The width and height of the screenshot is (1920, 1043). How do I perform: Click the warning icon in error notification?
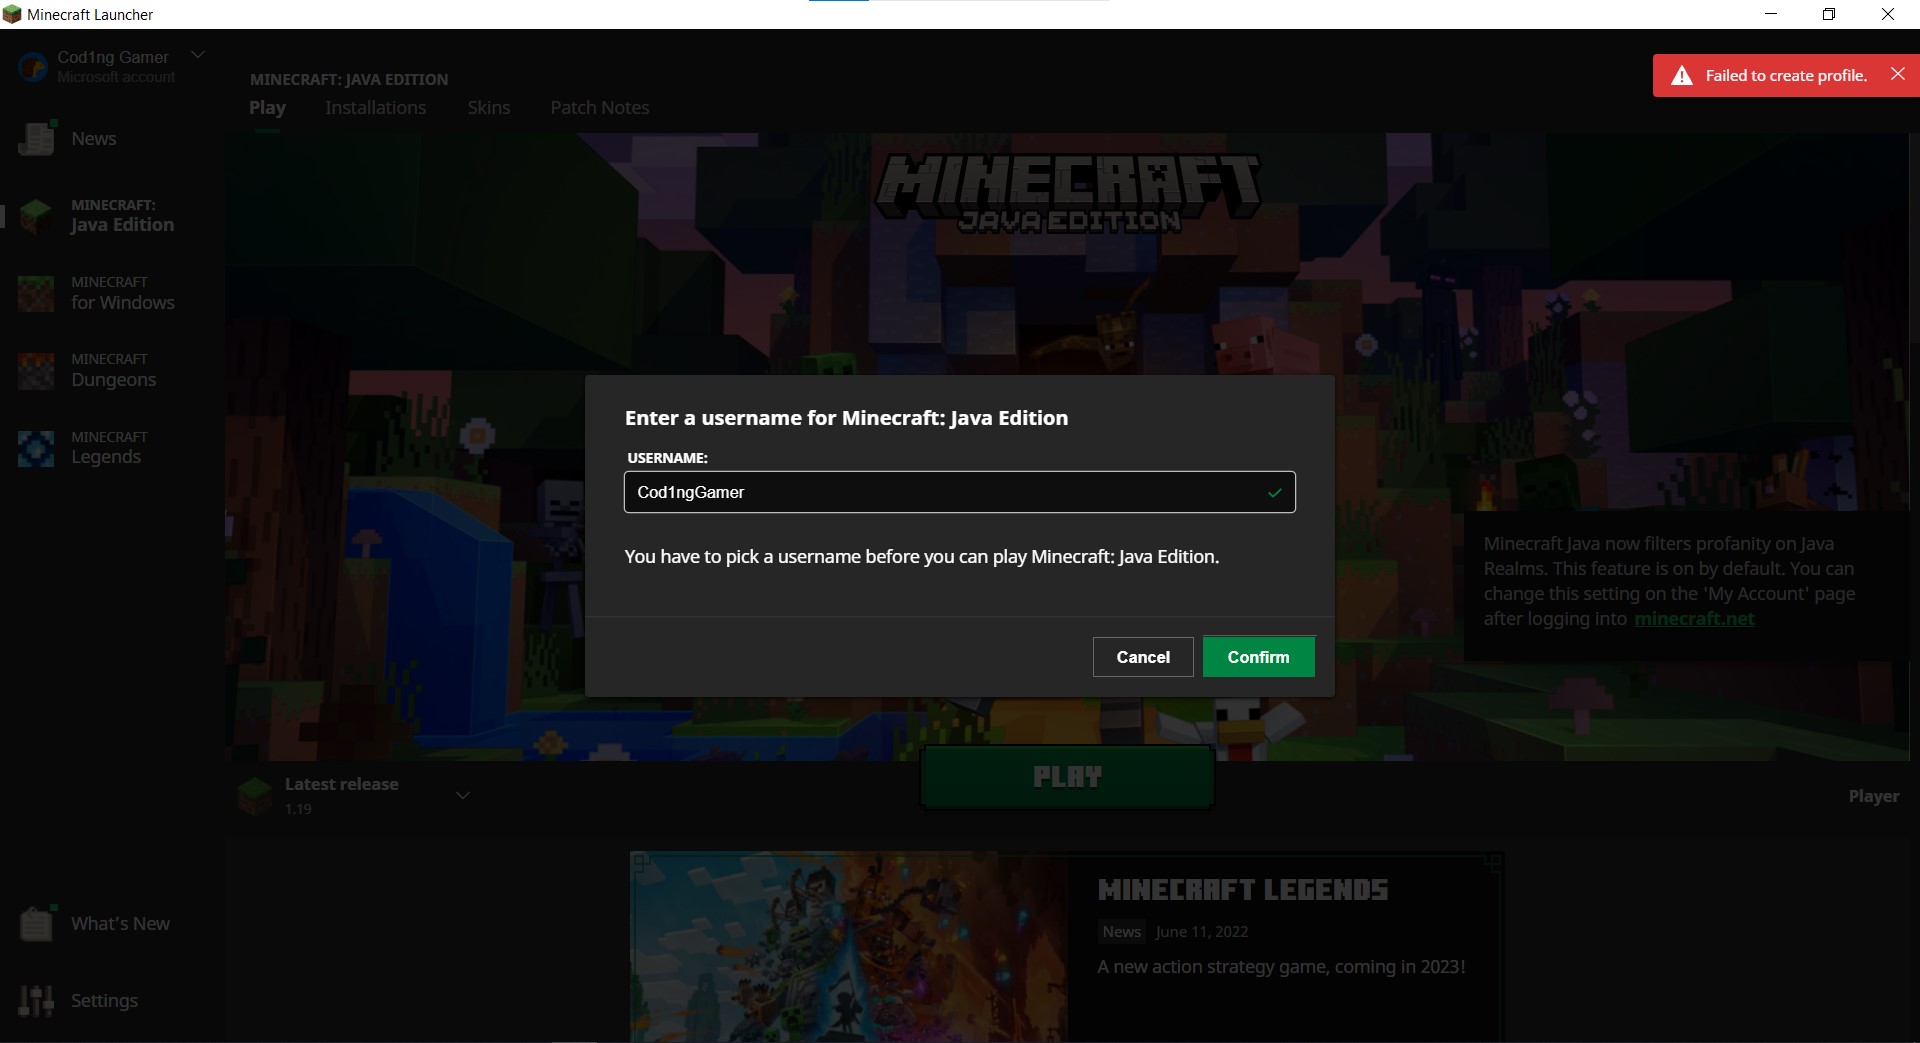1682,76
